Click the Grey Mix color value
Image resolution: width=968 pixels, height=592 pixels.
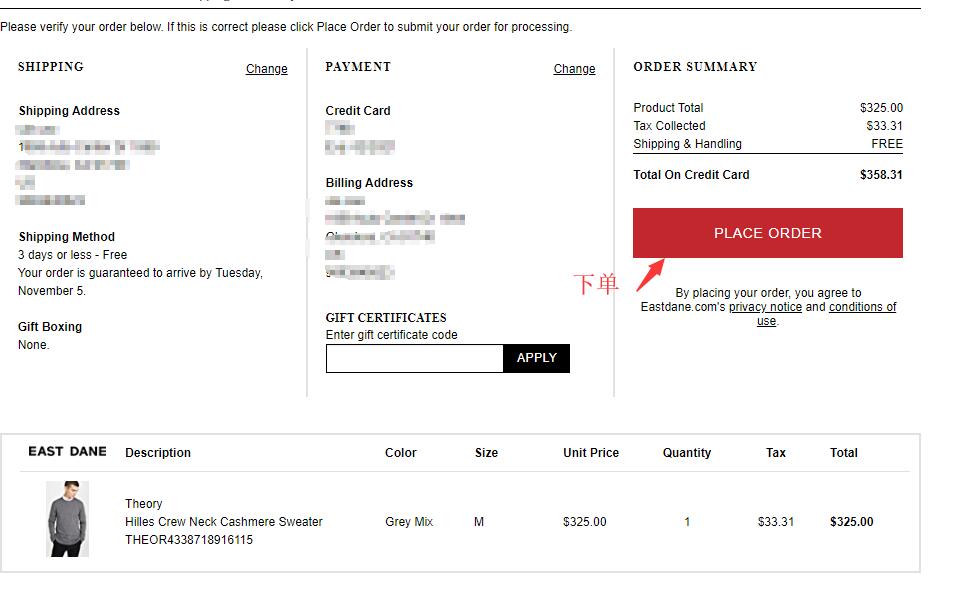tap(409, 522)
